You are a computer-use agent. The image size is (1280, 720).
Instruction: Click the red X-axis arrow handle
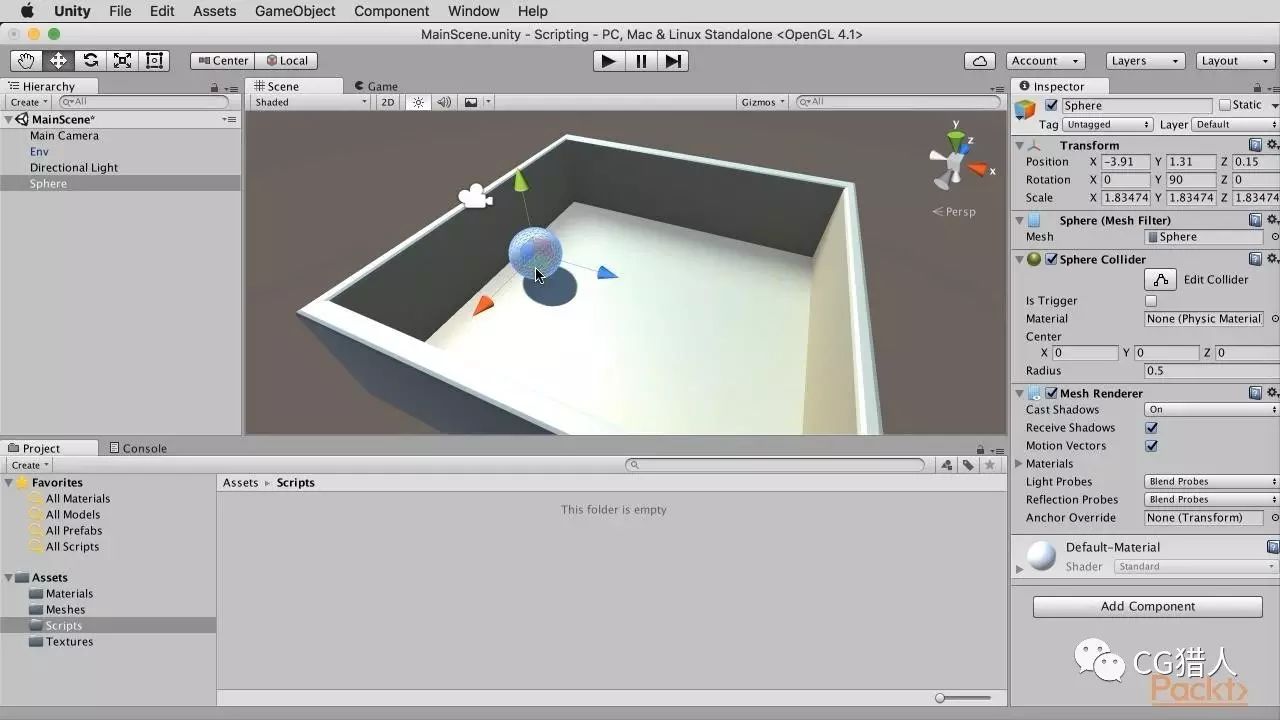tap(484, 305)
